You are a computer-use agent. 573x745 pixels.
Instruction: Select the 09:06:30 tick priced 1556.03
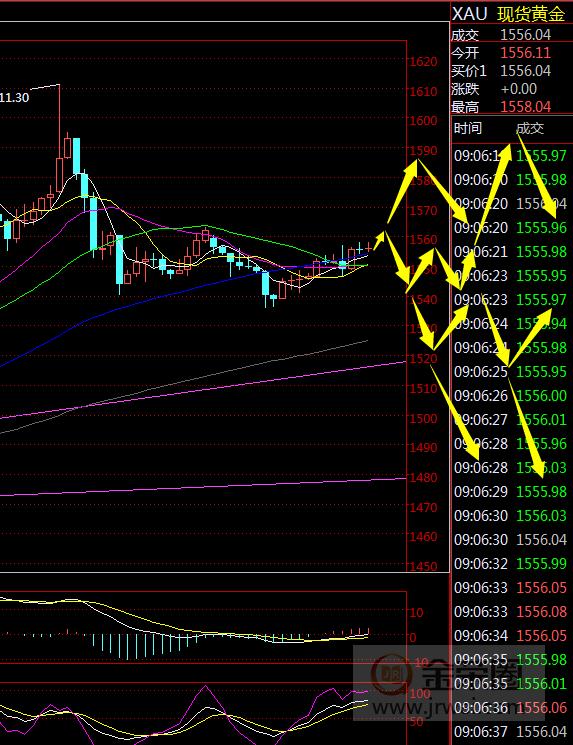tap(512, 516)
